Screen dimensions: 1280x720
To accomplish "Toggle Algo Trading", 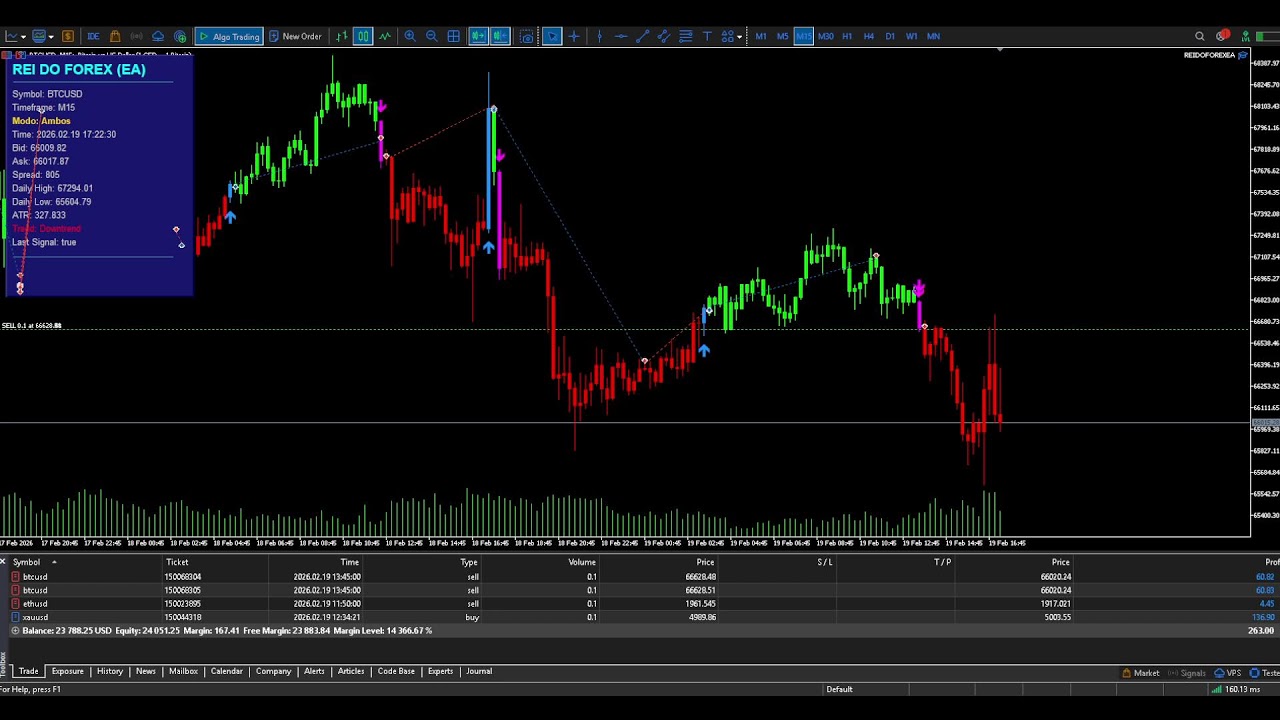I will click(228, 36).
